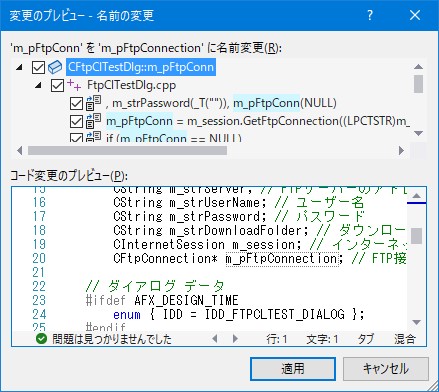Image resolution: width=439 pixels, height=392 pixels.
Task: Toggle checkbox for if (m_pFtpConn == NULL) row
Action: (x=76, y=138)
